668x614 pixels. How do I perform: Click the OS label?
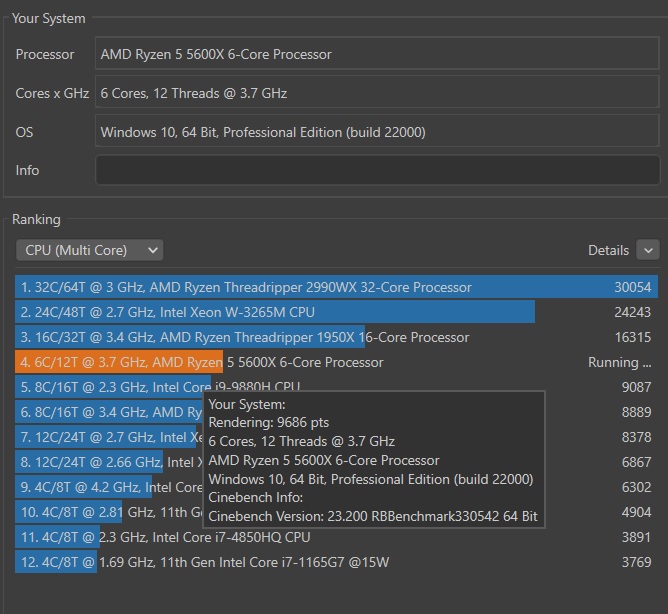[24, 132]
